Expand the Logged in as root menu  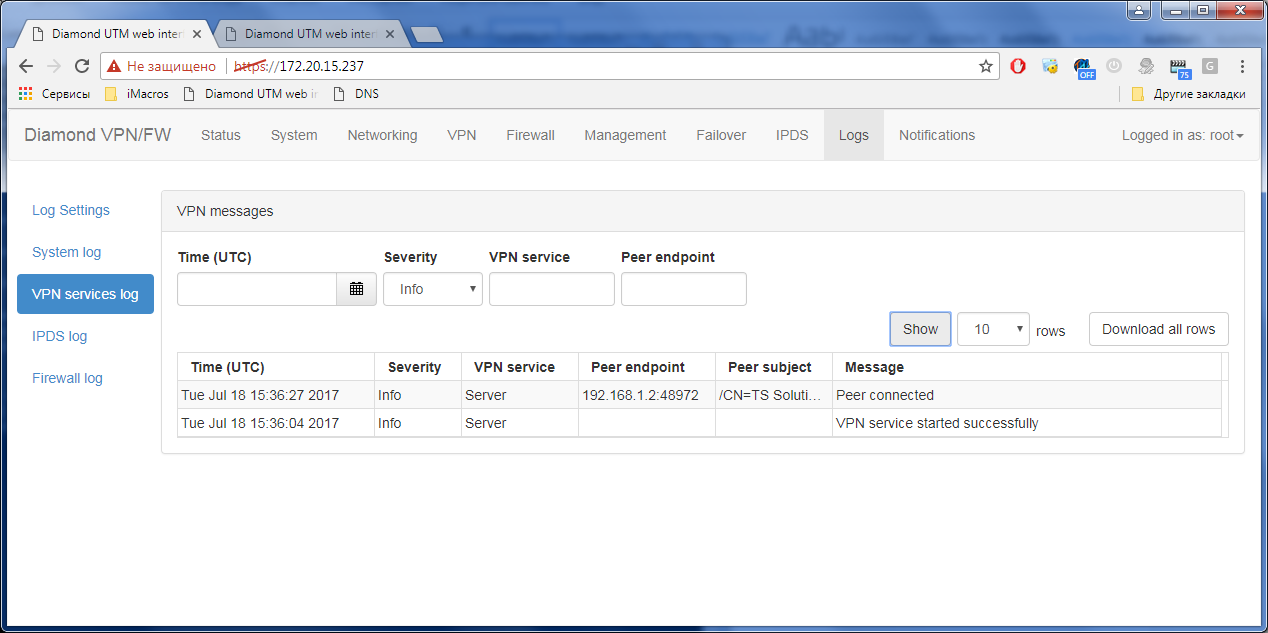click(1182, 135)
